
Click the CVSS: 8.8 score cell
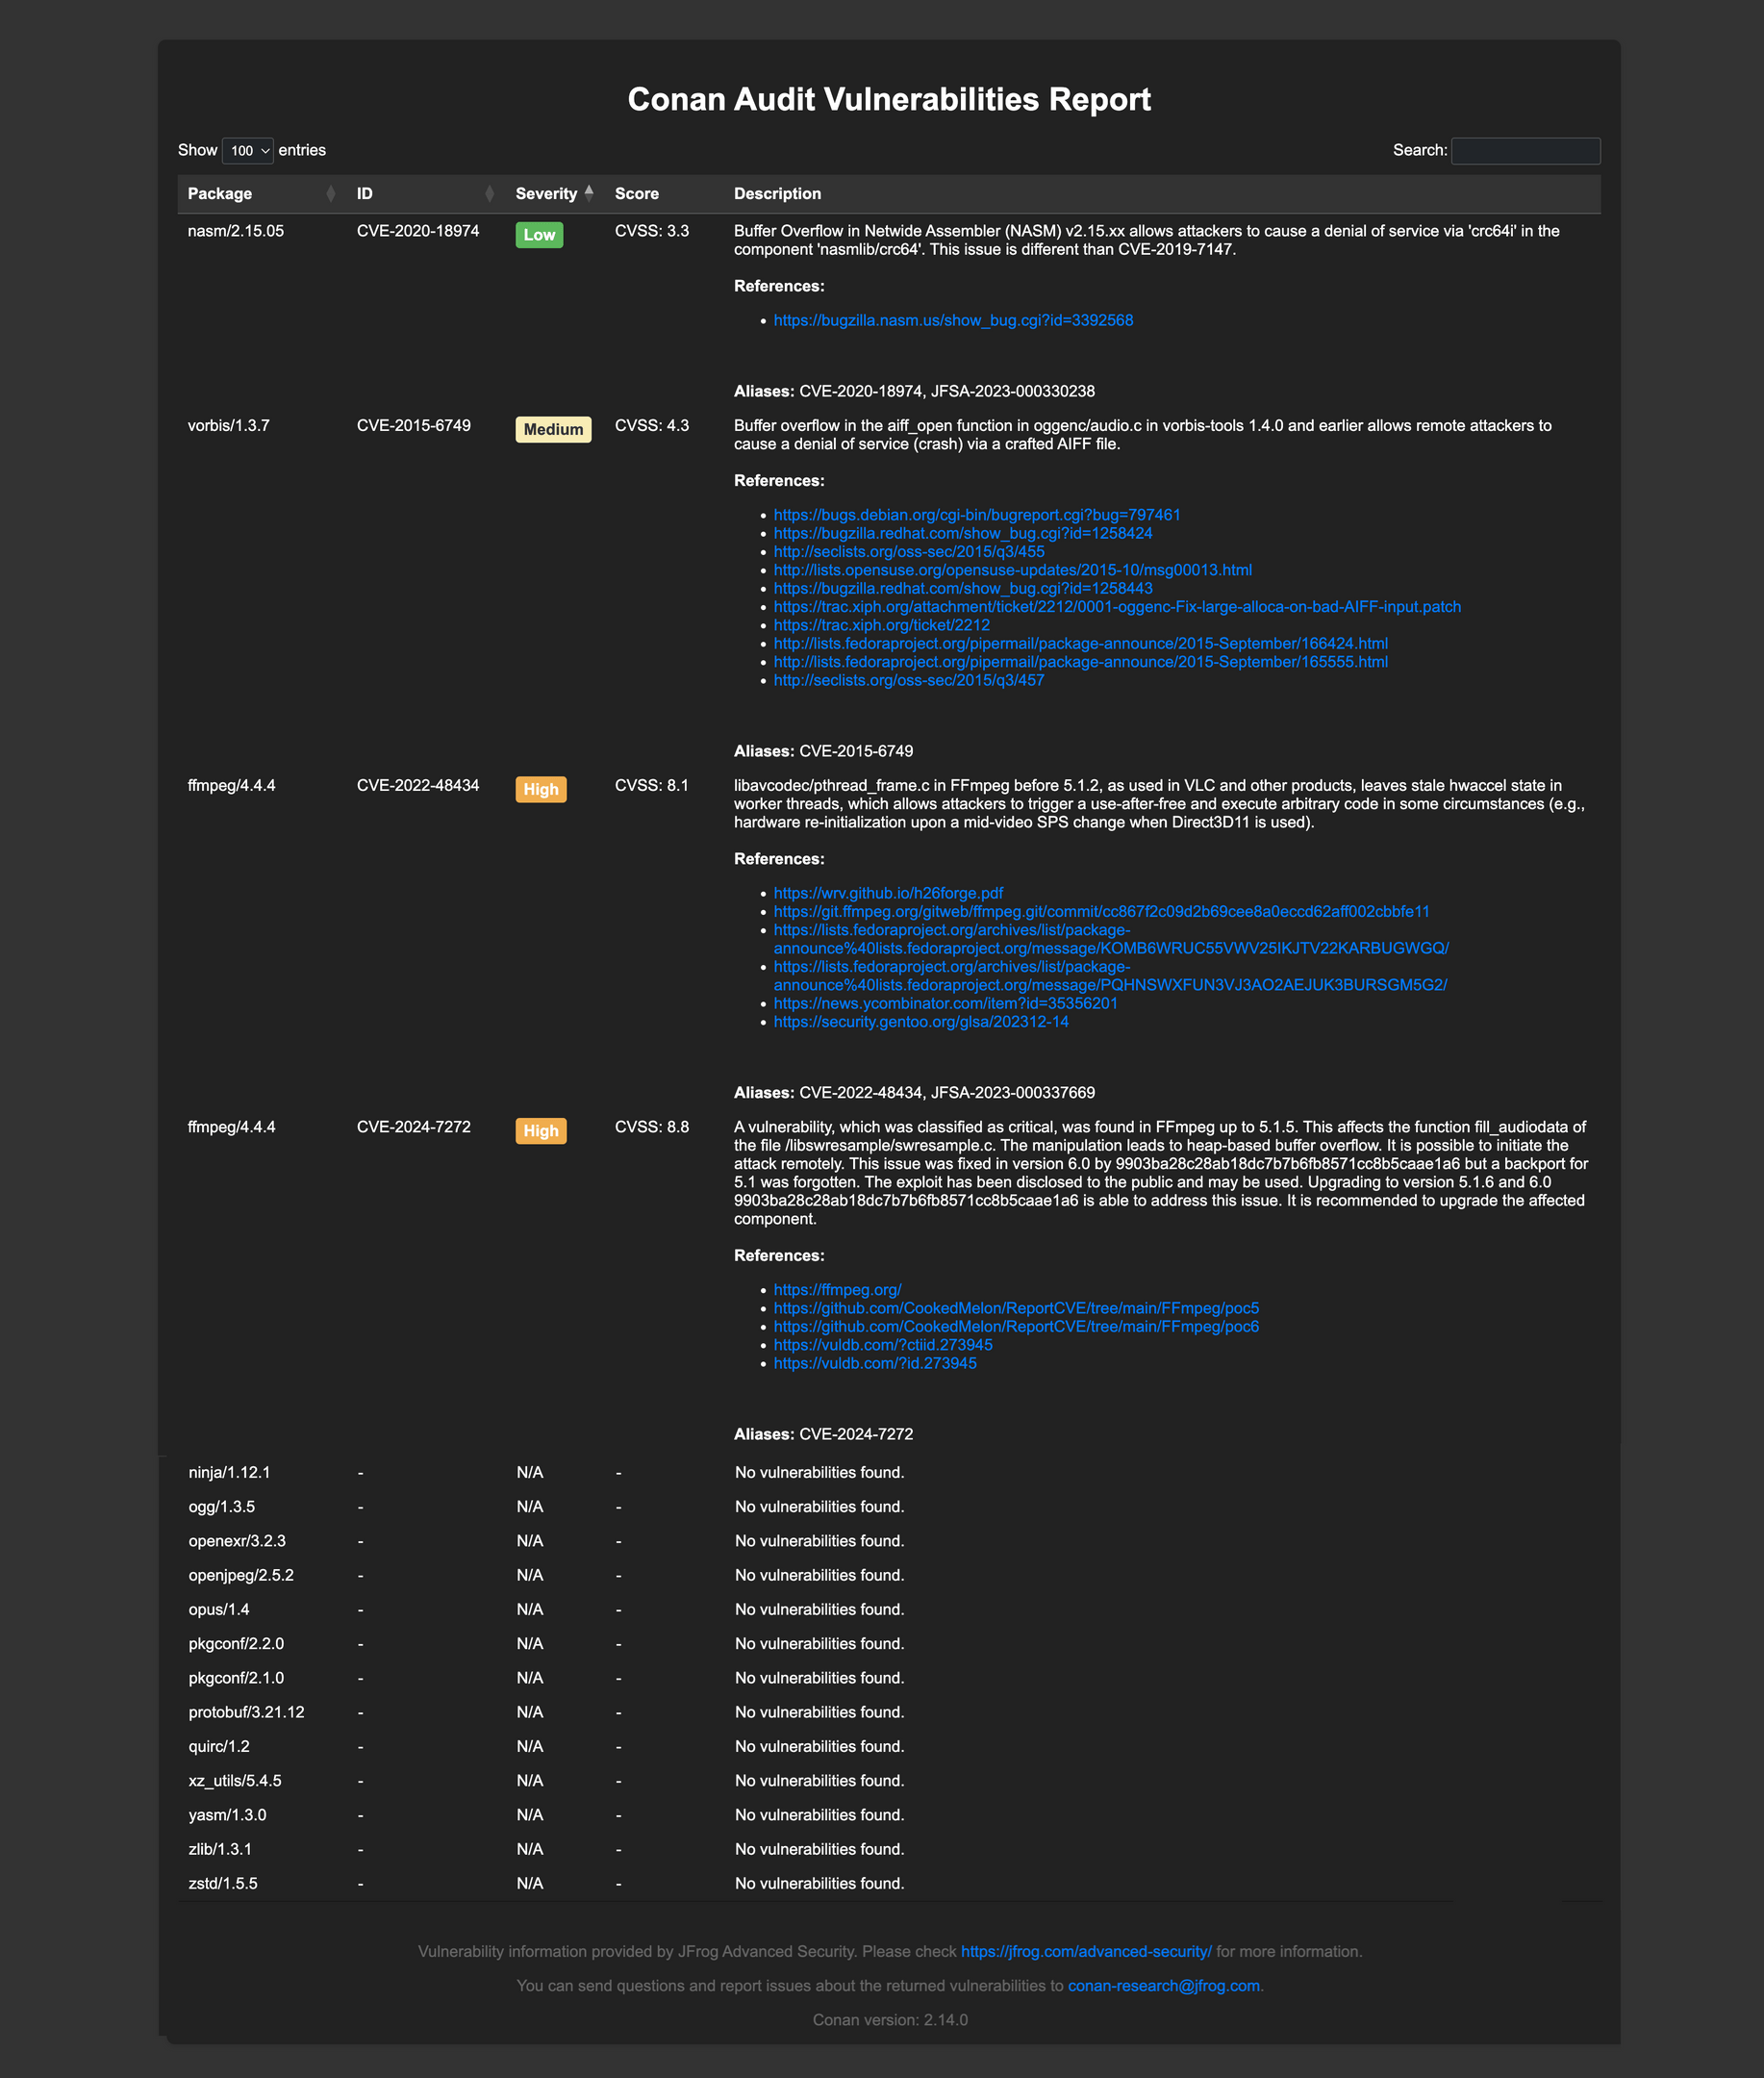[x=652, y=1127]
